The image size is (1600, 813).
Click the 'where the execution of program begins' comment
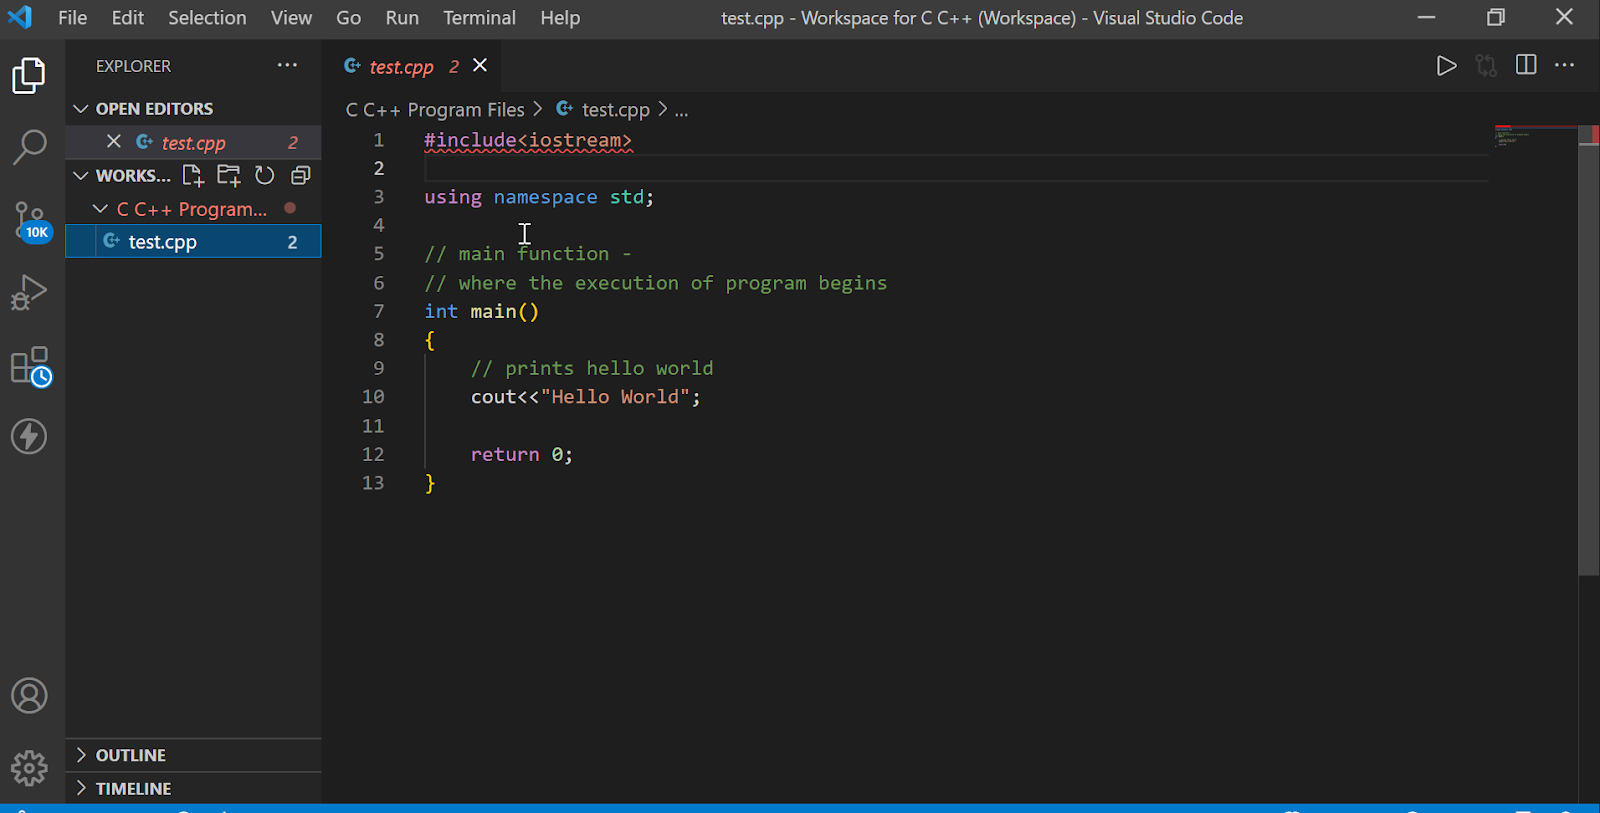point(673,283)
